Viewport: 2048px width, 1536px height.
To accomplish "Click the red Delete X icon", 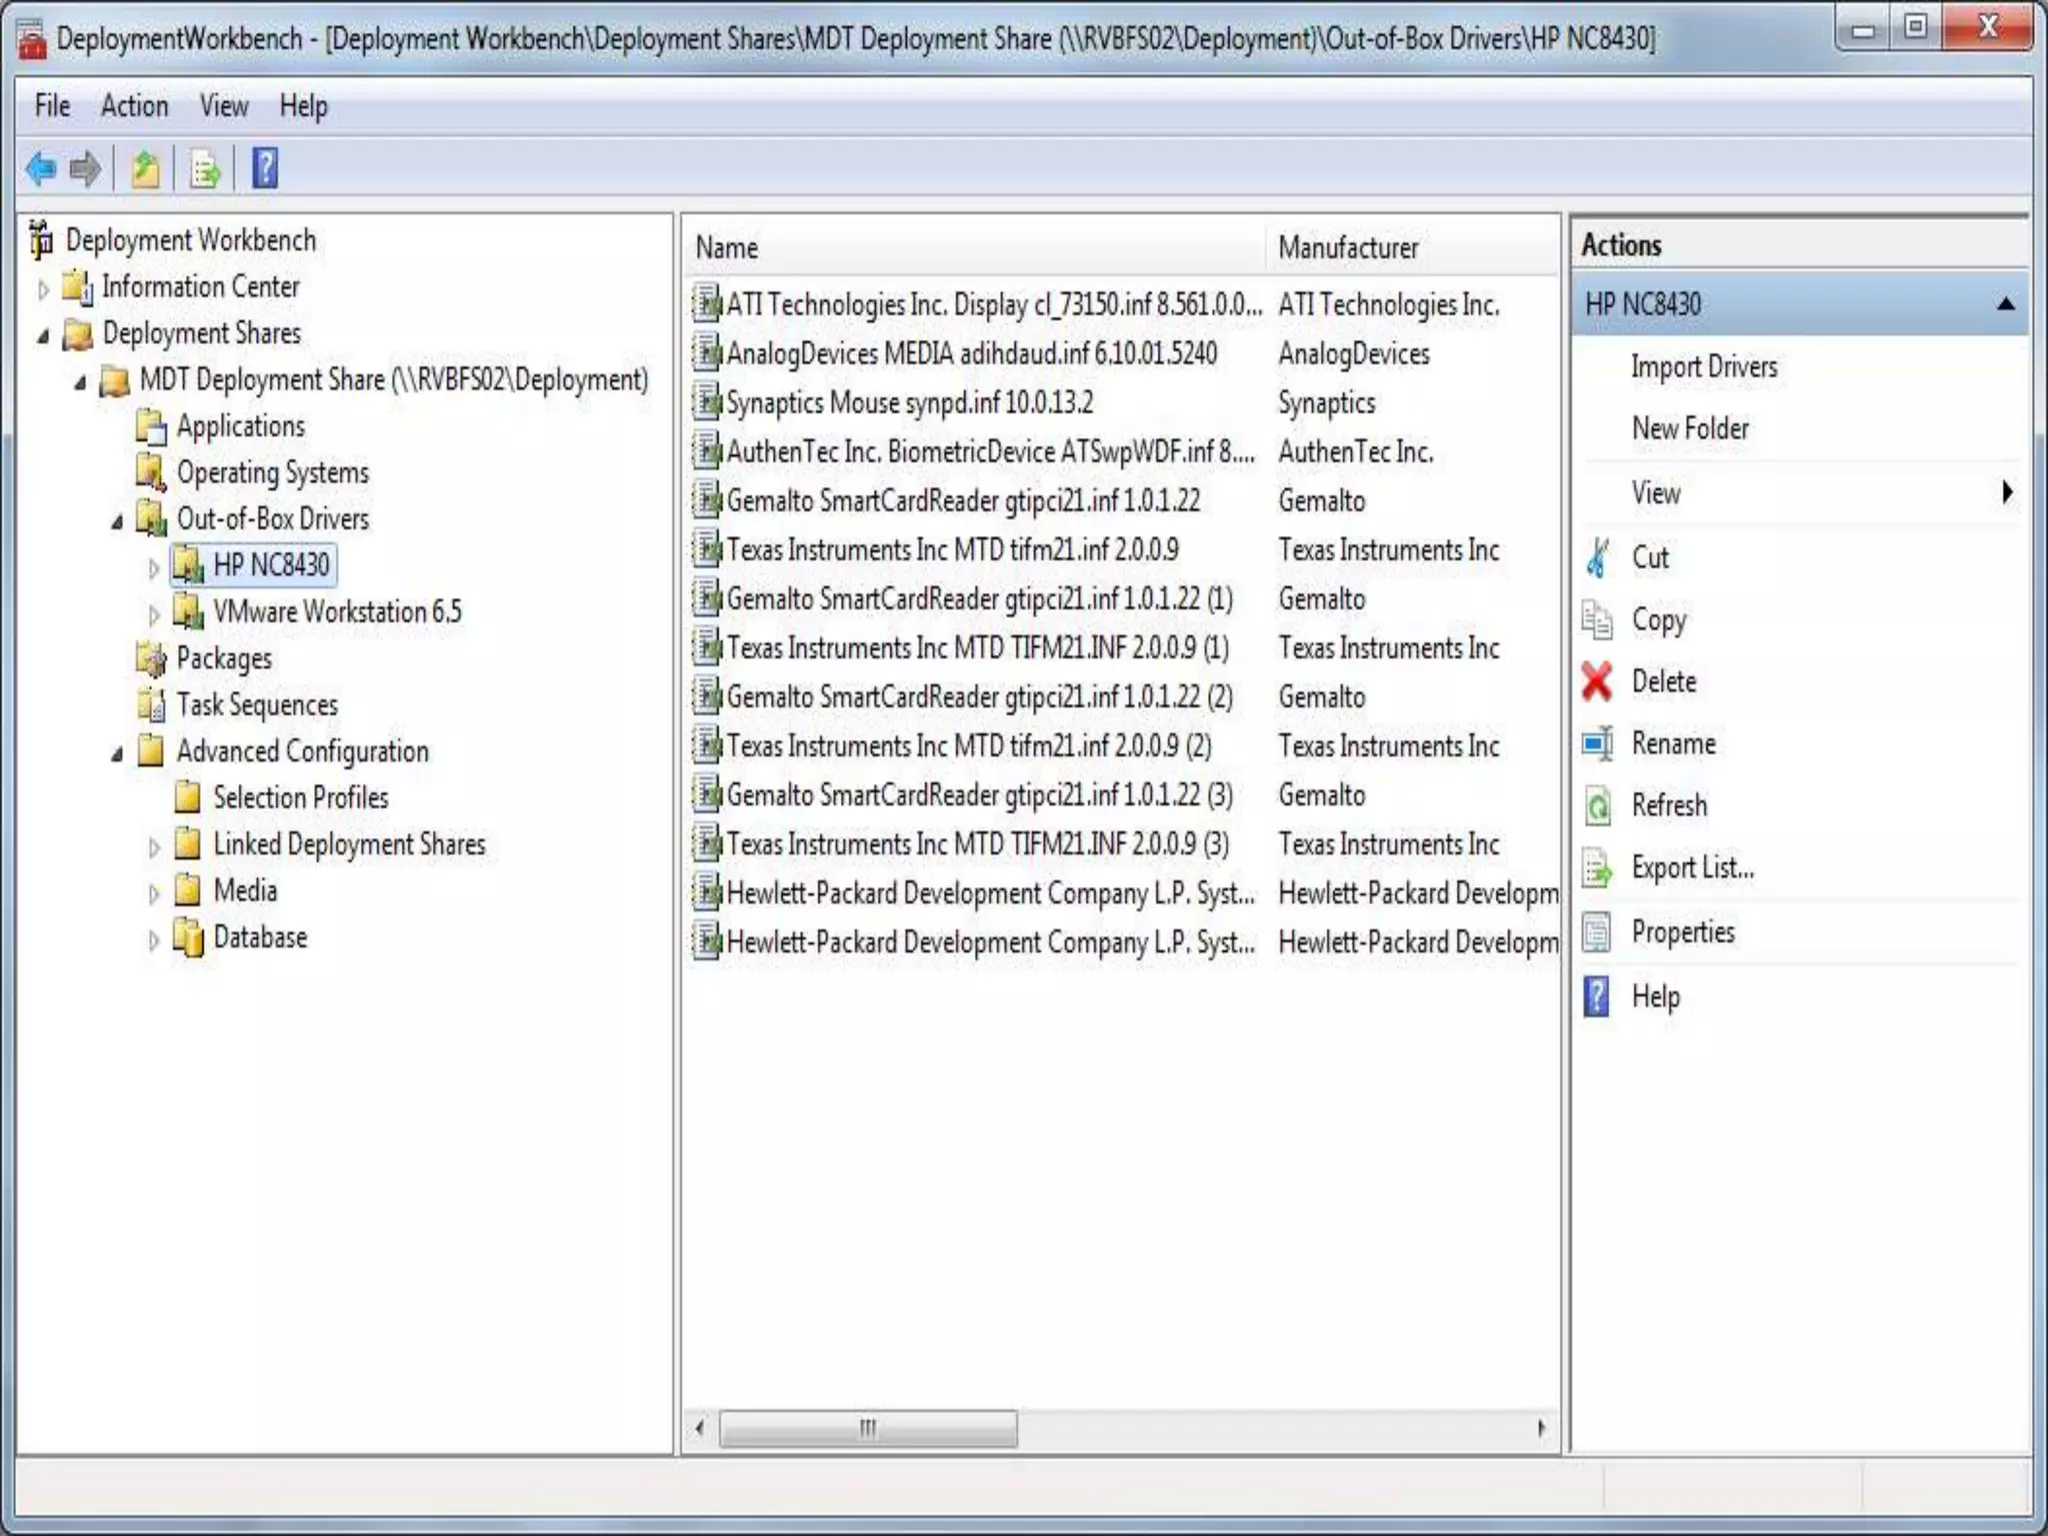I will (1598, 682).
